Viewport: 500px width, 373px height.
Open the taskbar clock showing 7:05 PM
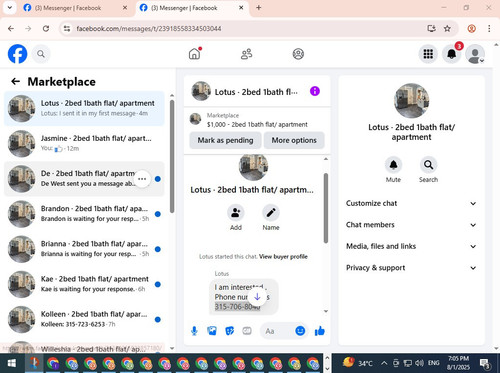[458, 363]
